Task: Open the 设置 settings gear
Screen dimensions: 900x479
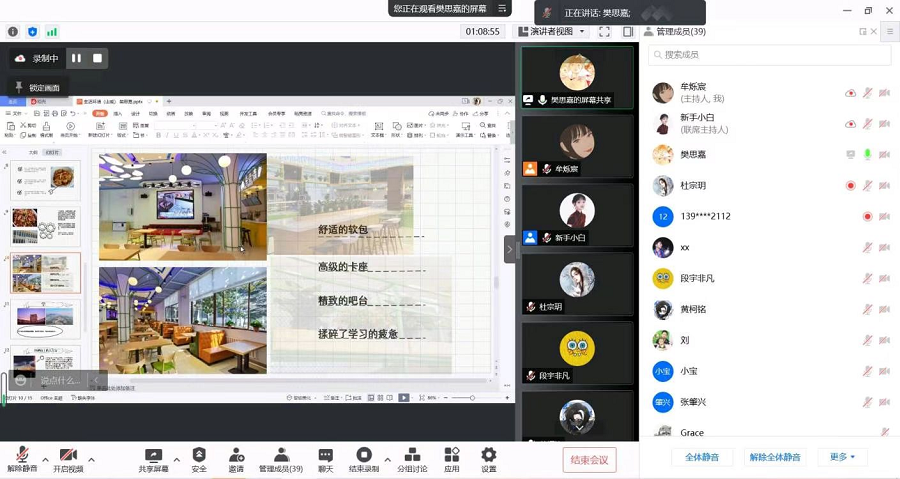Action: 488,455
